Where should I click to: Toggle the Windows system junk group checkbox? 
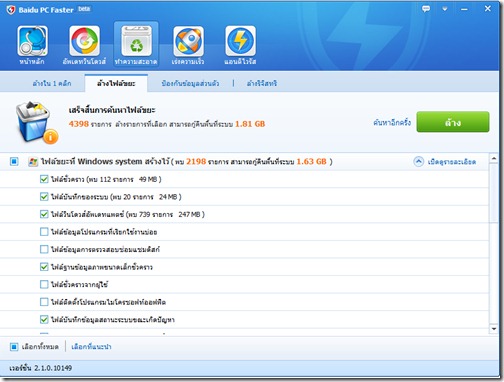[14, 162]
